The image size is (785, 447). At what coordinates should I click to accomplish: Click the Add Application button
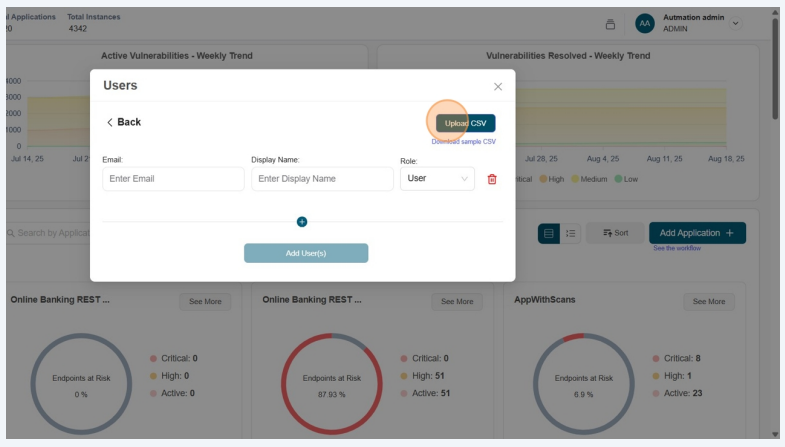coord(697,233)
